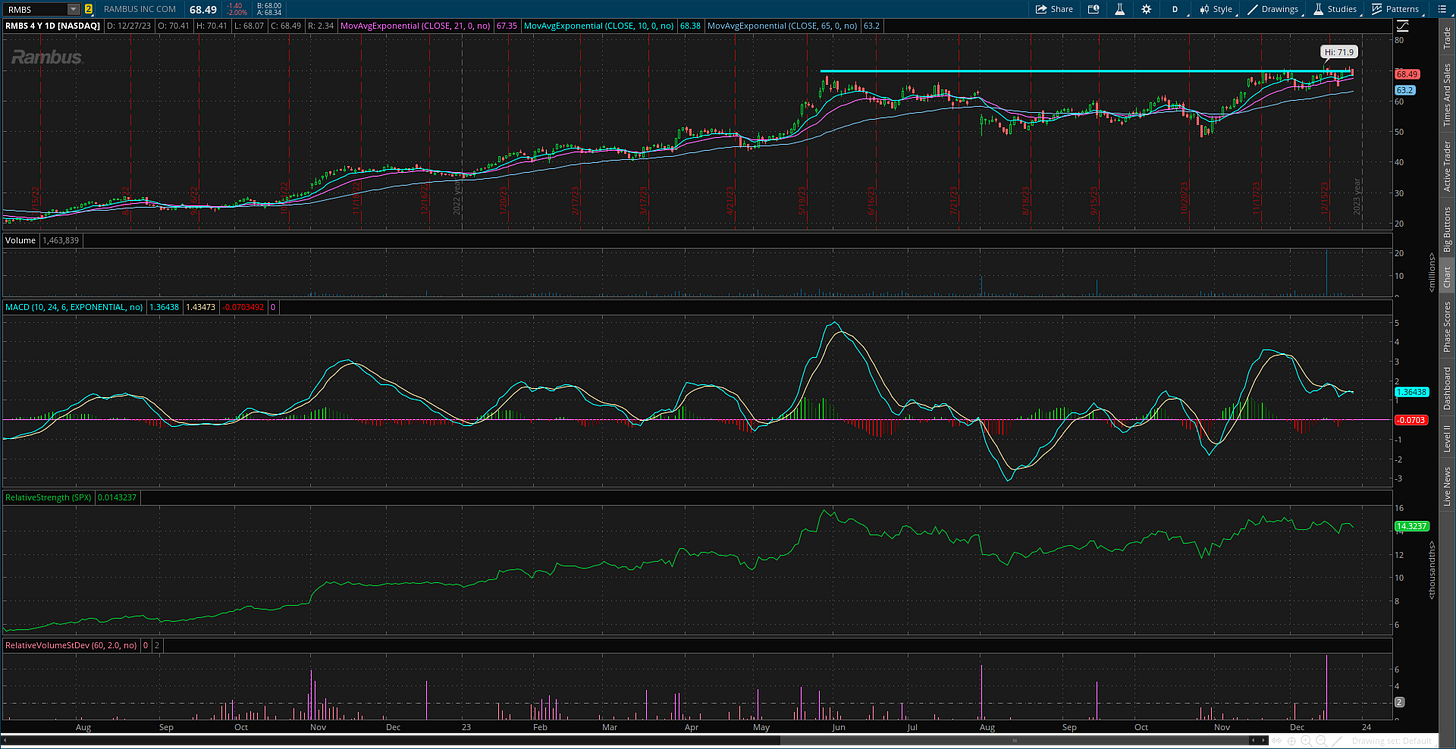The width and height of the screenshot is (1456, 749).
Task: Open the list options menu icon
Action: click(x=1442, y=8)
